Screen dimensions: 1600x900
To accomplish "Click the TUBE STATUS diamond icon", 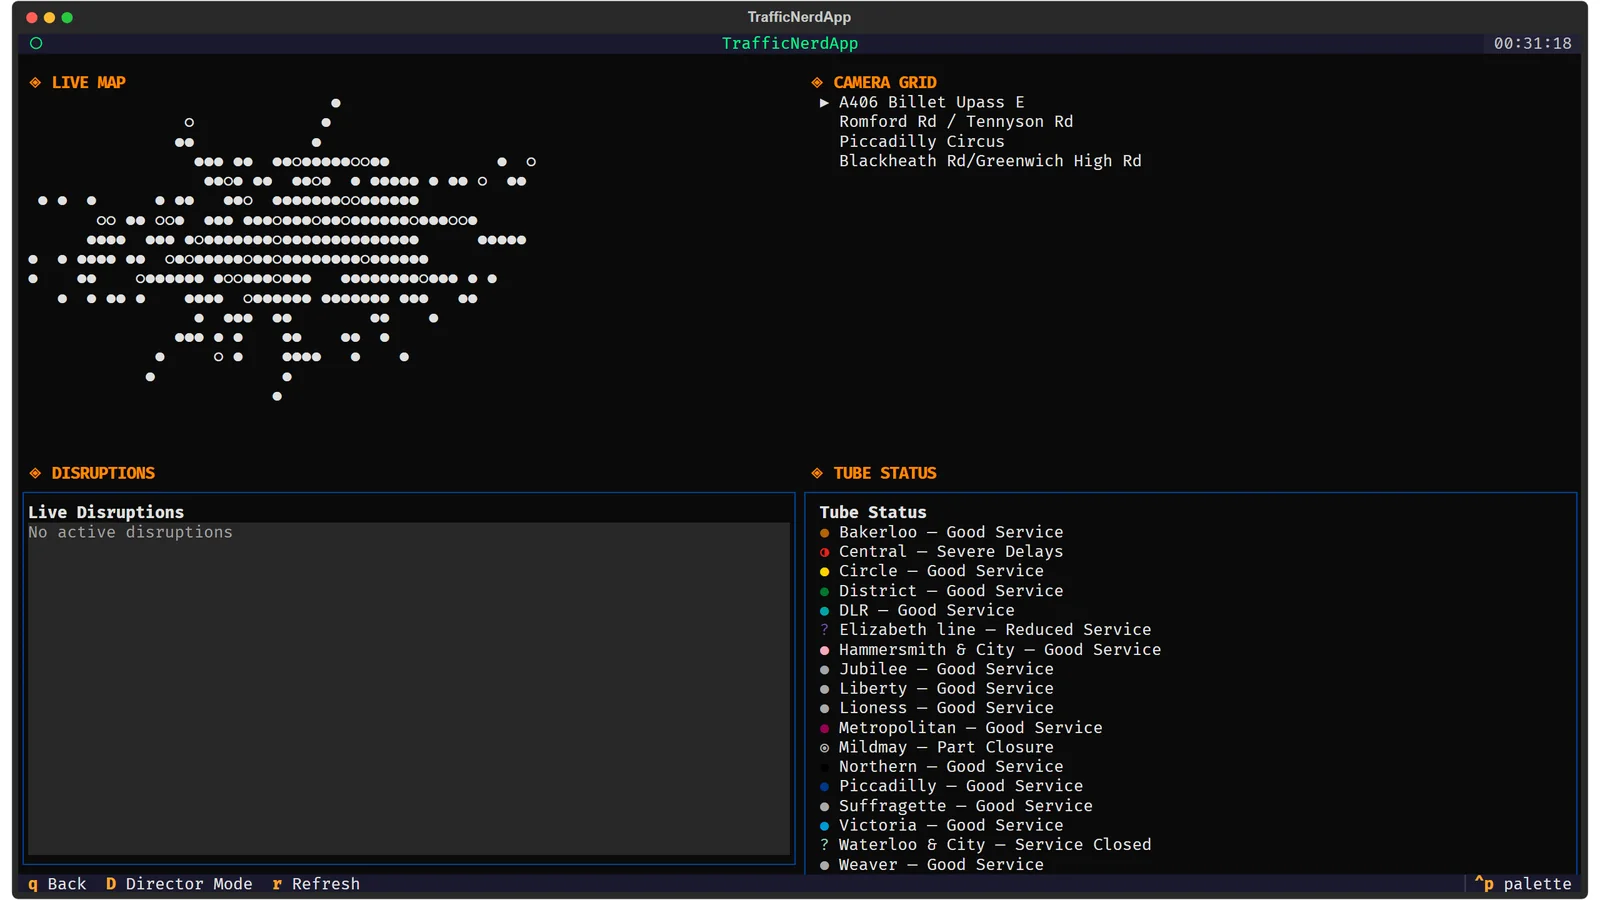I will point(817,473).
